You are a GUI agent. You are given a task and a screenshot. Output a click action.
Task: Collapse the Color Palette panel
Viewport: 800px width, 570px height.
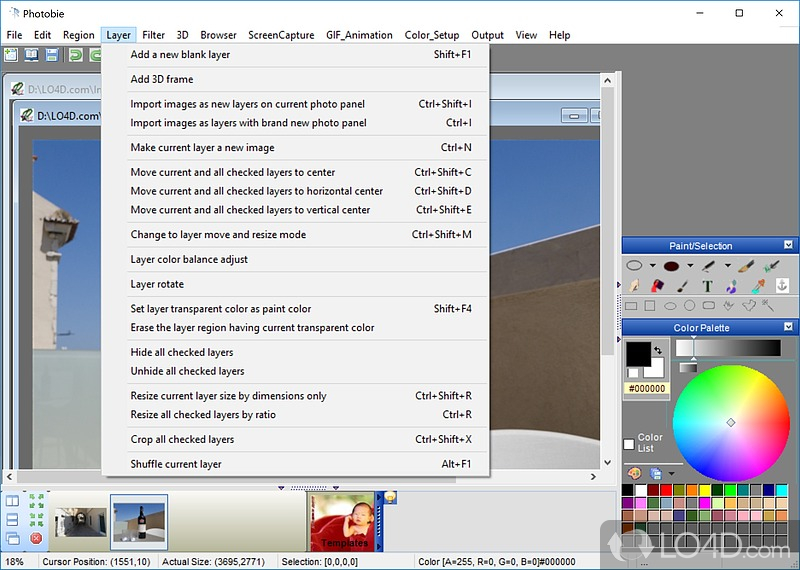pos(788,327)
